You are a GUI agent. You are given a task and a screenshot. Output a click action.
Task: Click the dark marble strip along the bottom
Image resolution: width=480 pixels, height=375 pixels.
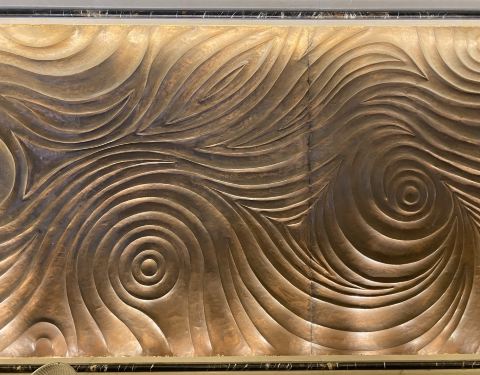240,367
